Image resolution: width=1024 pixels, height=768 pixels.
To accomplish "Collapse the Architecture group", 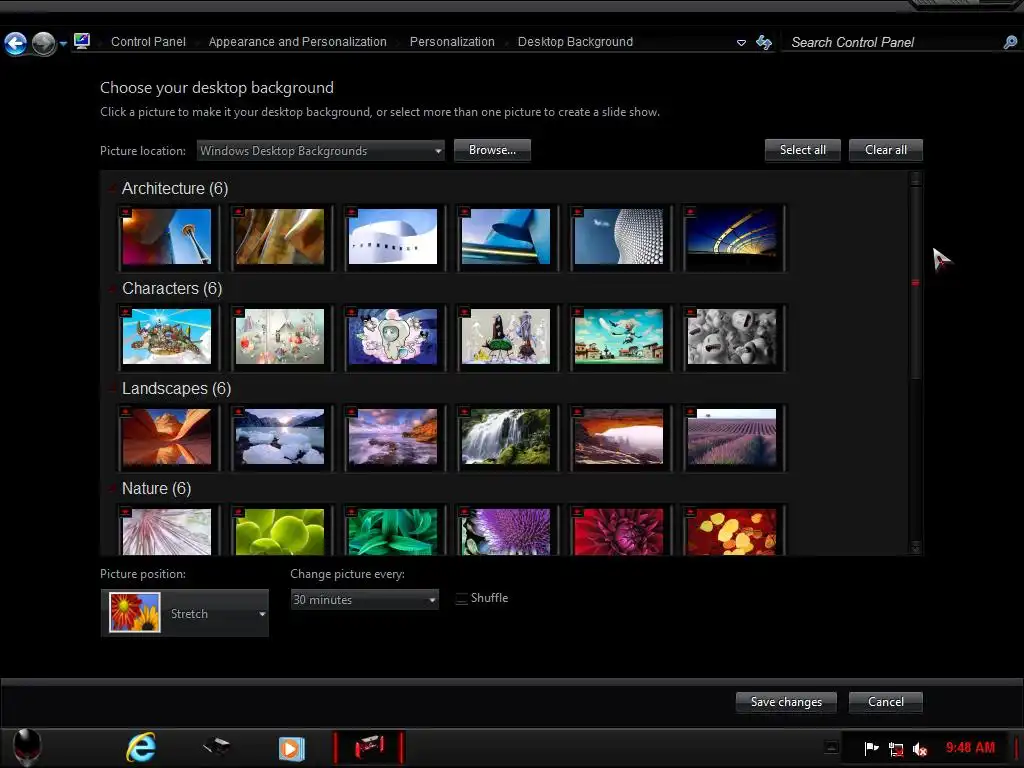I will 112,189.
